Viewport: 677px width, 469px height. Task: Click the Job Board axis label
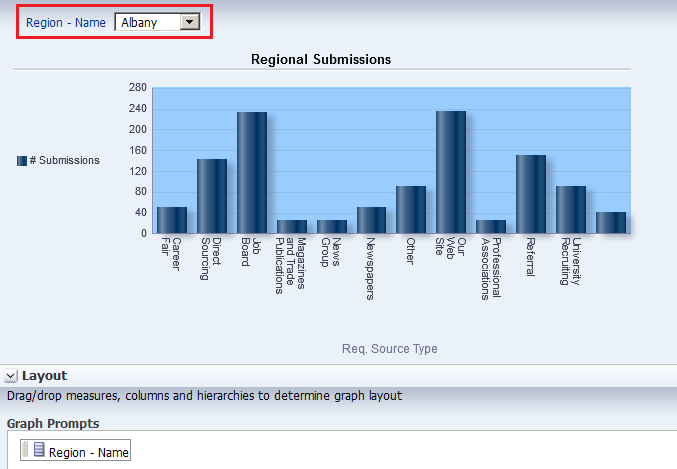(x=251, y=252)
